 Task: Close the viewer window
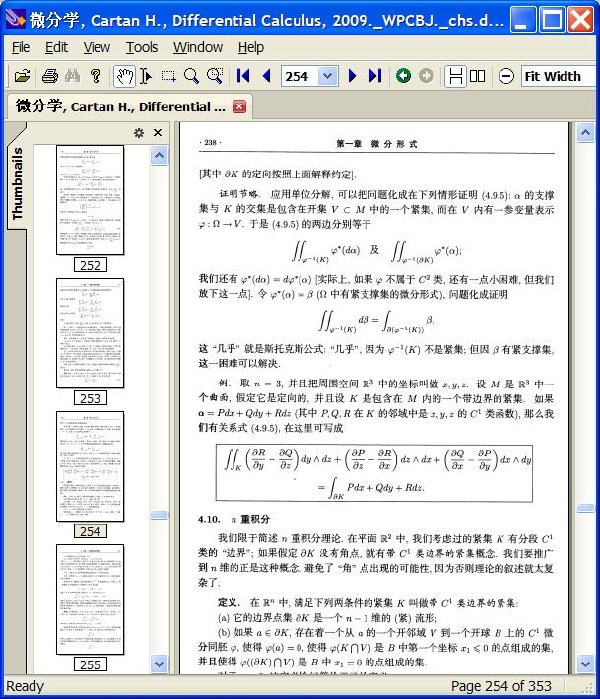pos(580,20)
